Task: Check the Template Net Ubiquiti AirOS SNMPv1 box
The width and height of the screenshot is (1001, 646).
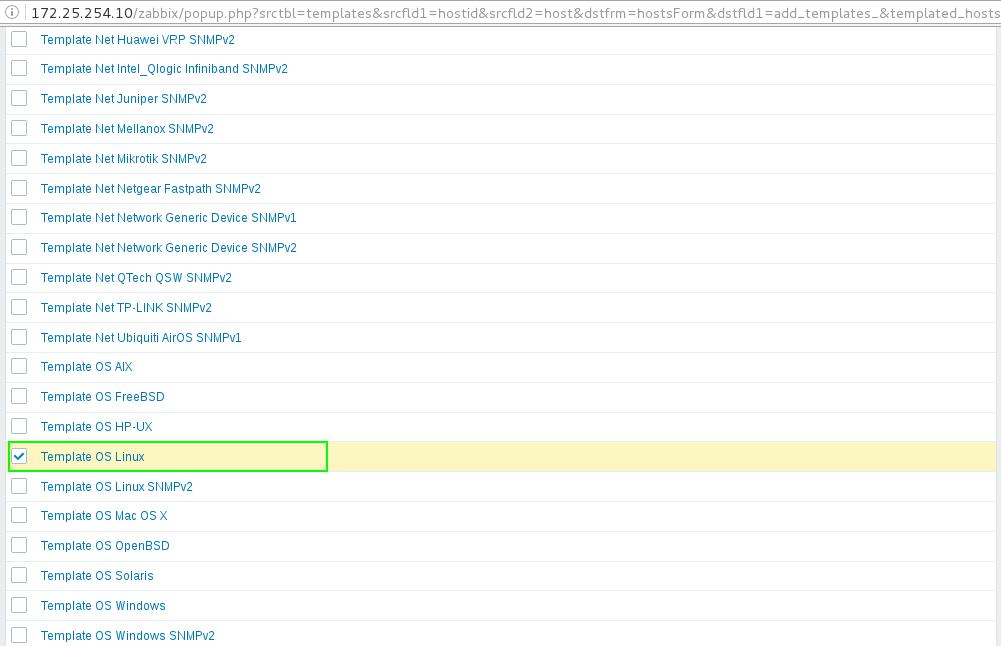Action: pos(19,337)
